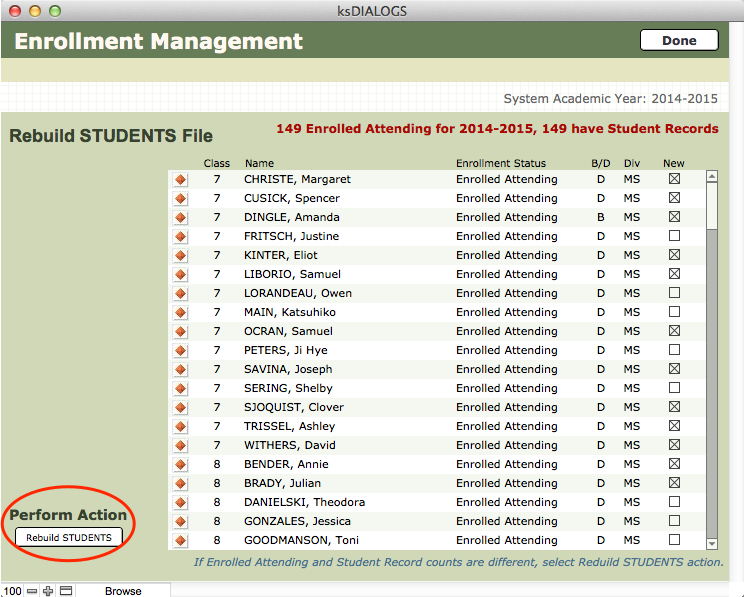Minimize the ksDIALOGS window
The image size is (744, 597).
[35, 10]
